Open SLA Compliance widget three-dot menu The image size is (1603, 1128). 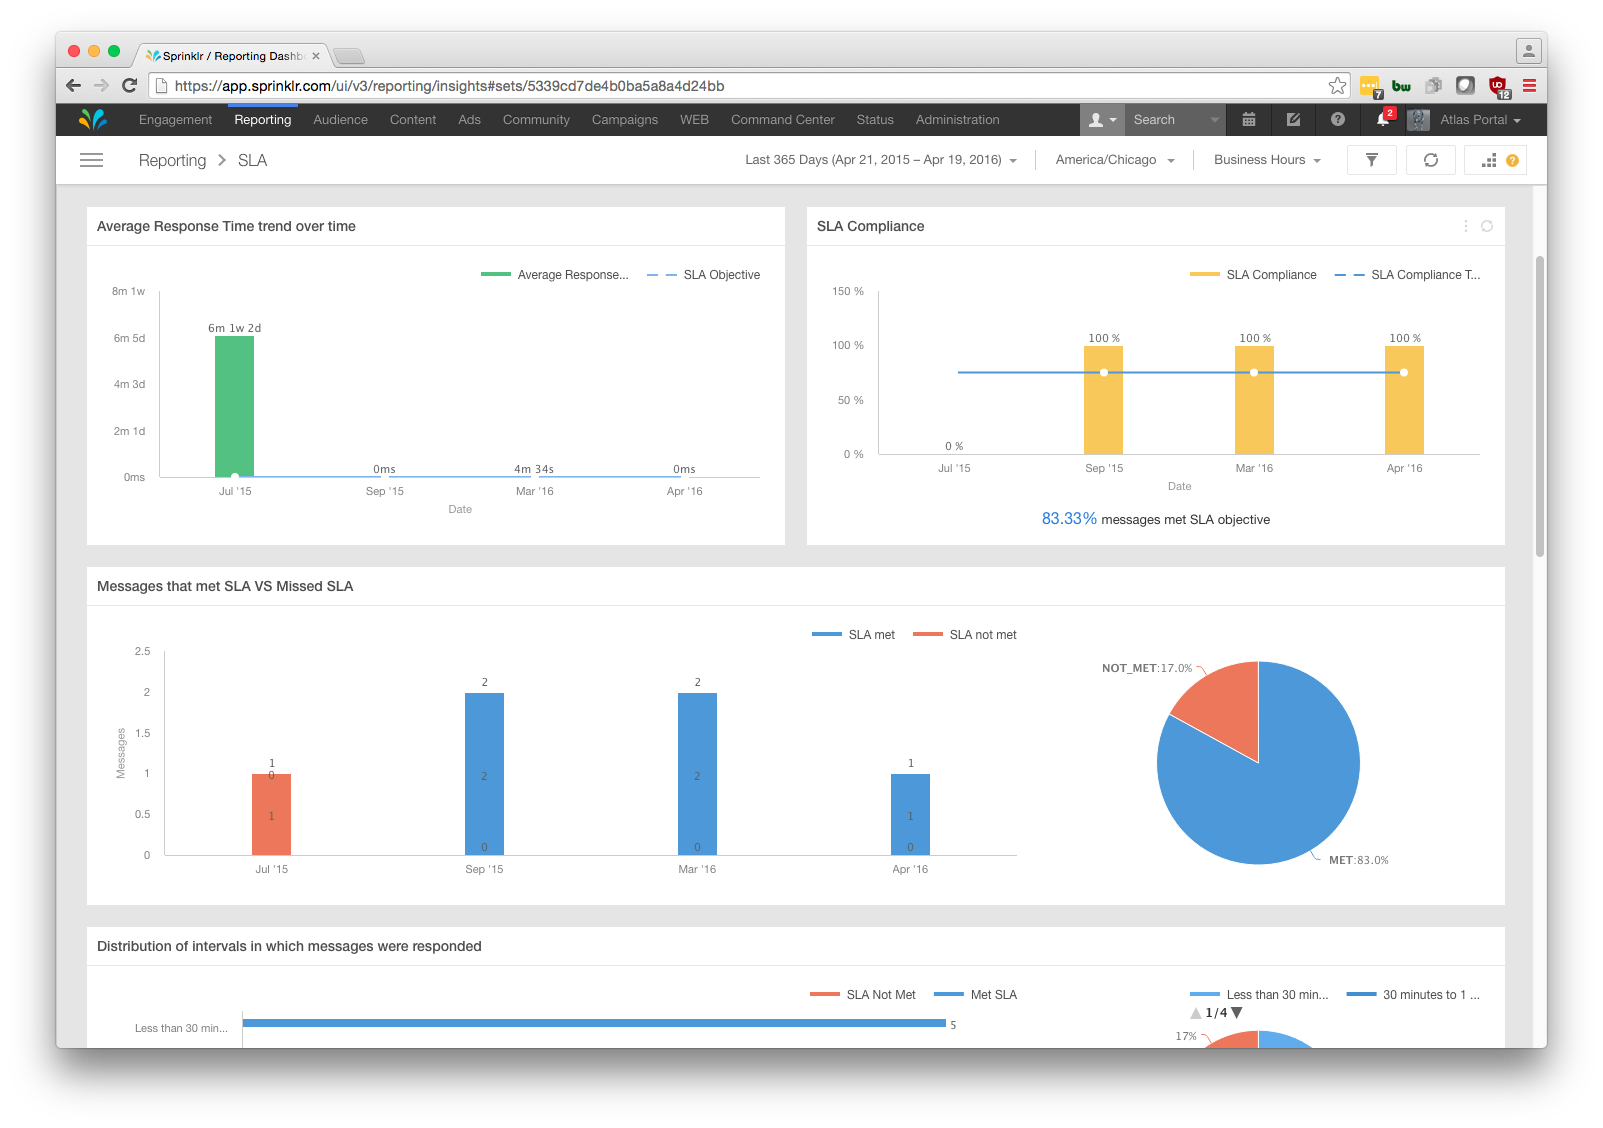[1466, 226]
